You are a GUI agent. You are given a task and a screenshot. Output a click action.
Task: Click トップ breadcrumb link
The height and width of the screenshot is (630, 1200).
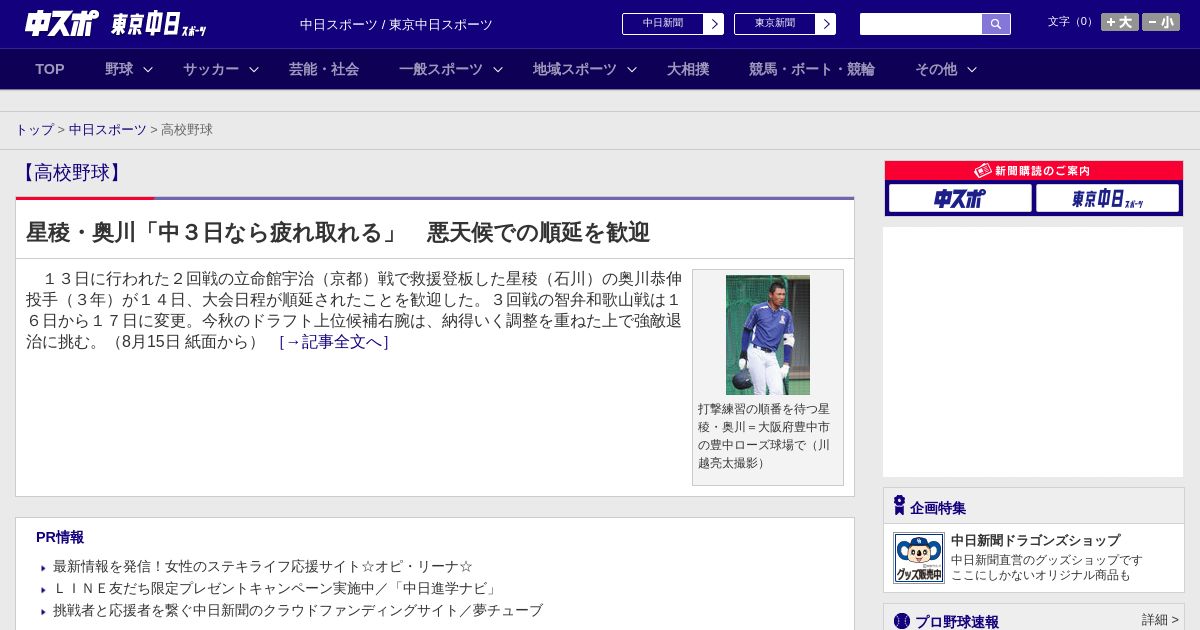[x=34, y=130]
